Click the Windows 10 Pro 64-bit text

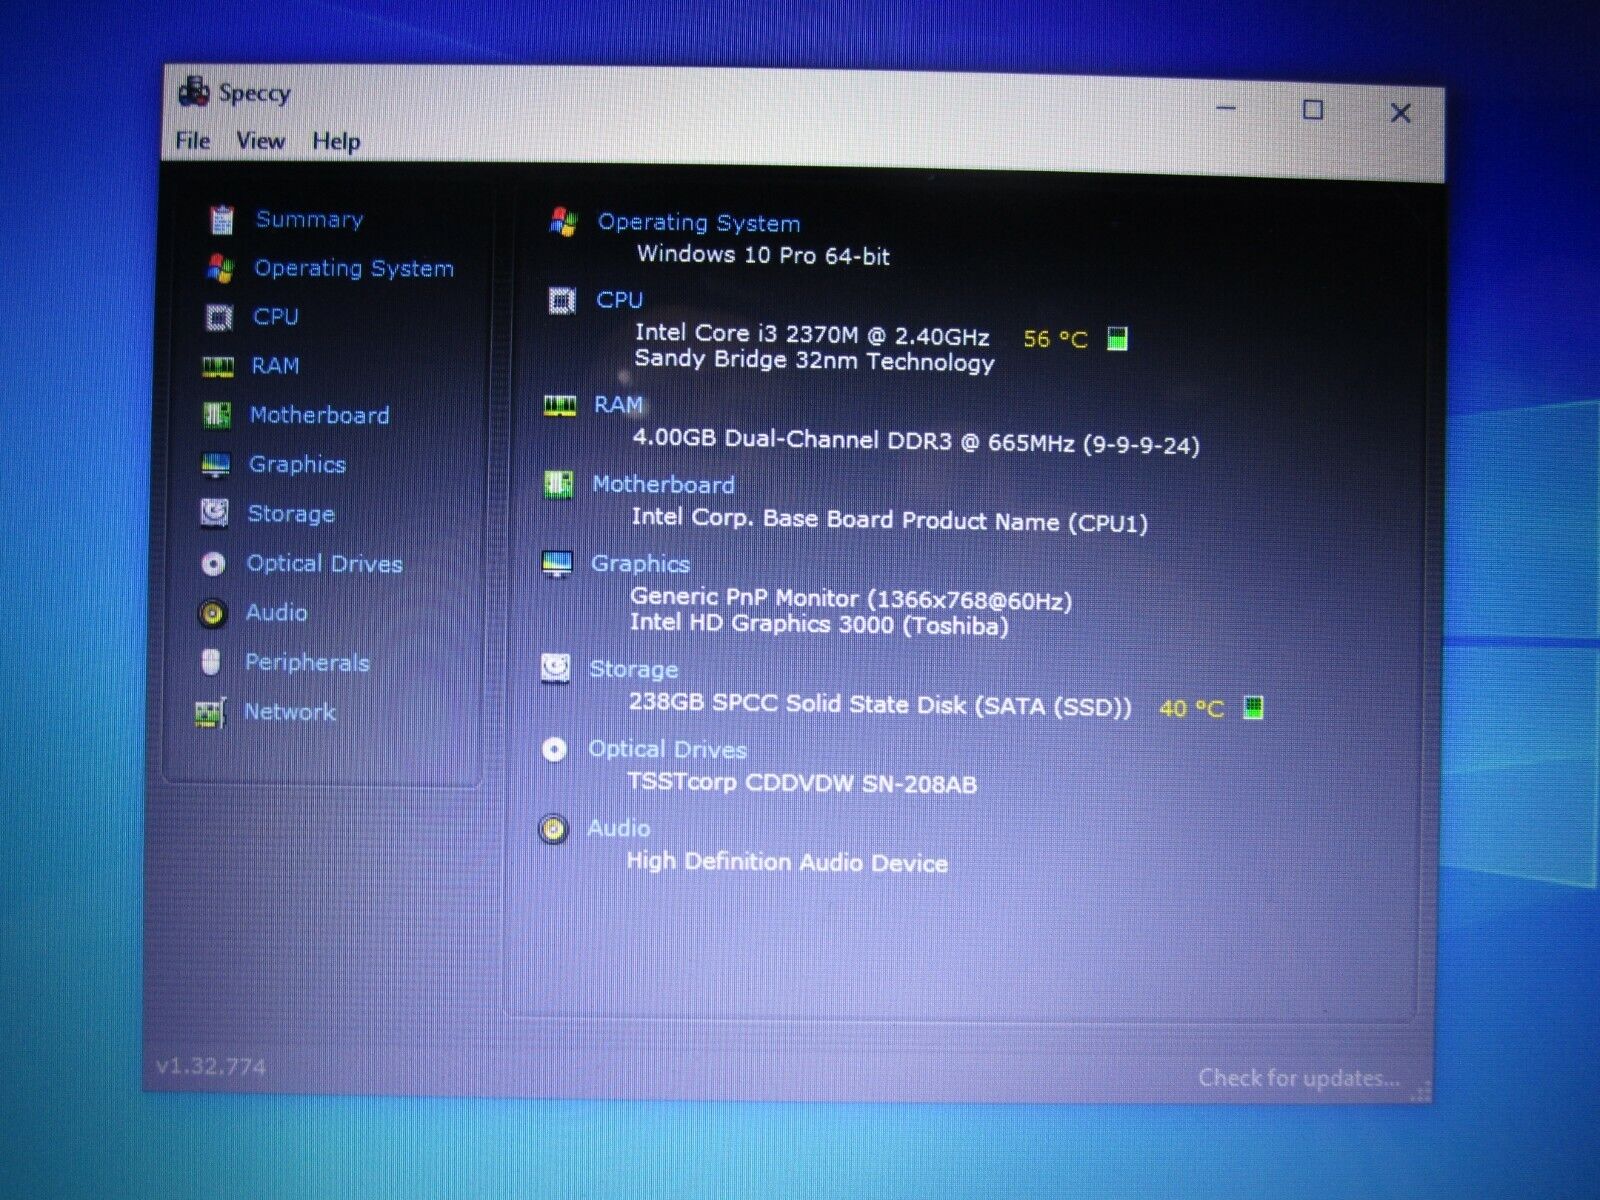[764, 255]
